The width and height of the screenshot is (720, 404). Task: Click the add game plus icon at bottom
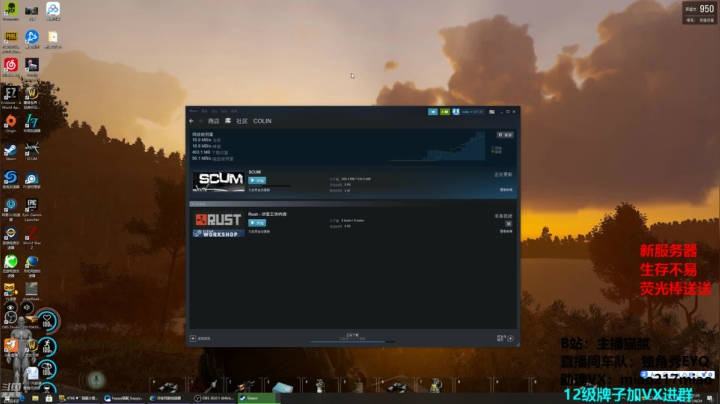click(x=193, y=338)
